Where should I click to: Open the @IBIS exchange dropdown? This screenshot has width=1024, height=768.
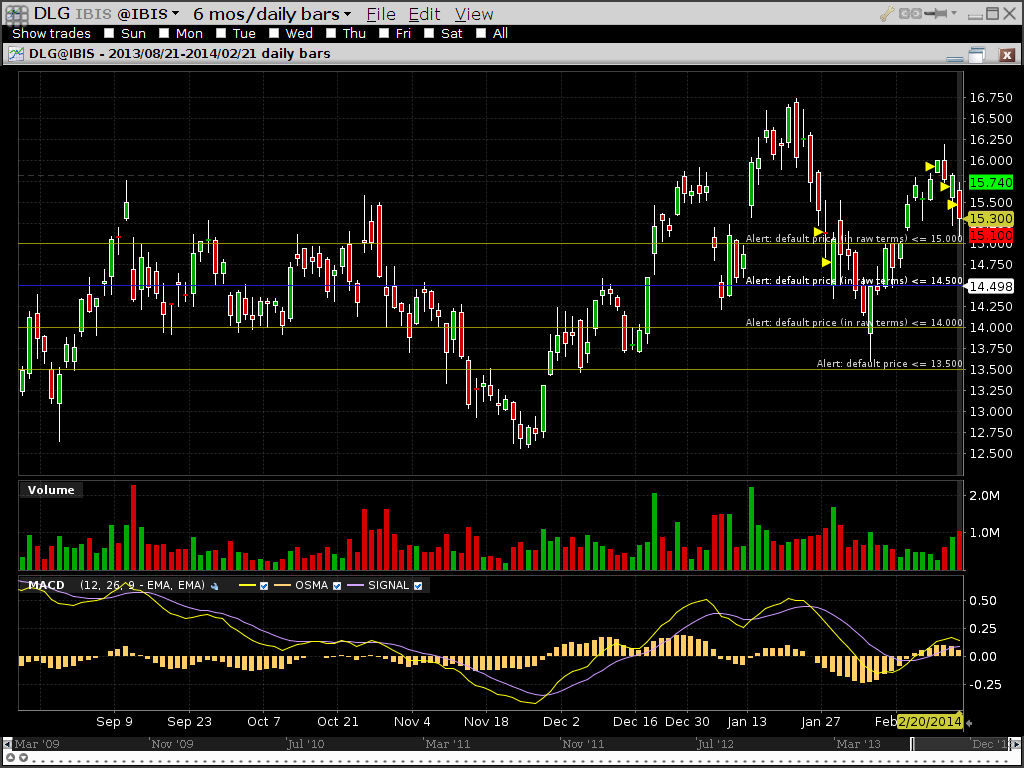(148, 14)
